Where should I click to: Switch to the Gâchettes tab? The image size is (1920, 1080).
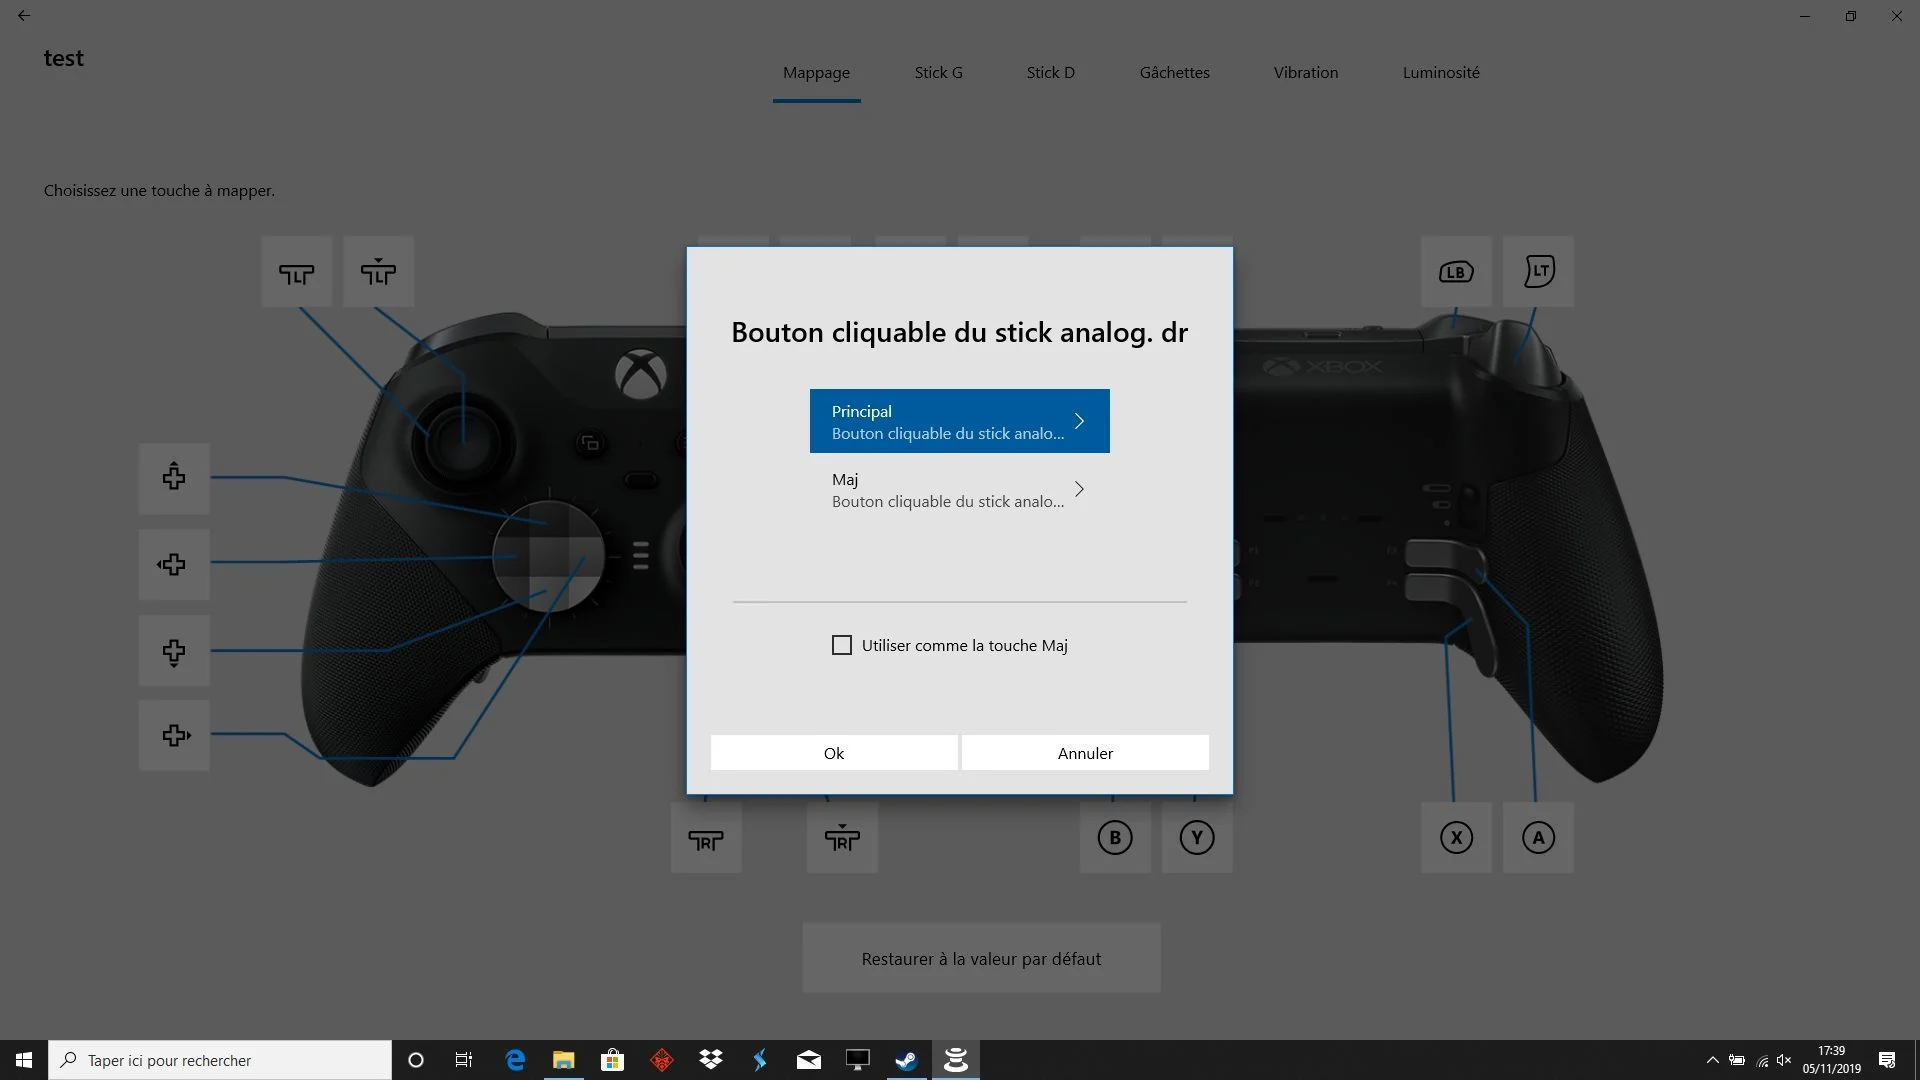[1174, 72]
